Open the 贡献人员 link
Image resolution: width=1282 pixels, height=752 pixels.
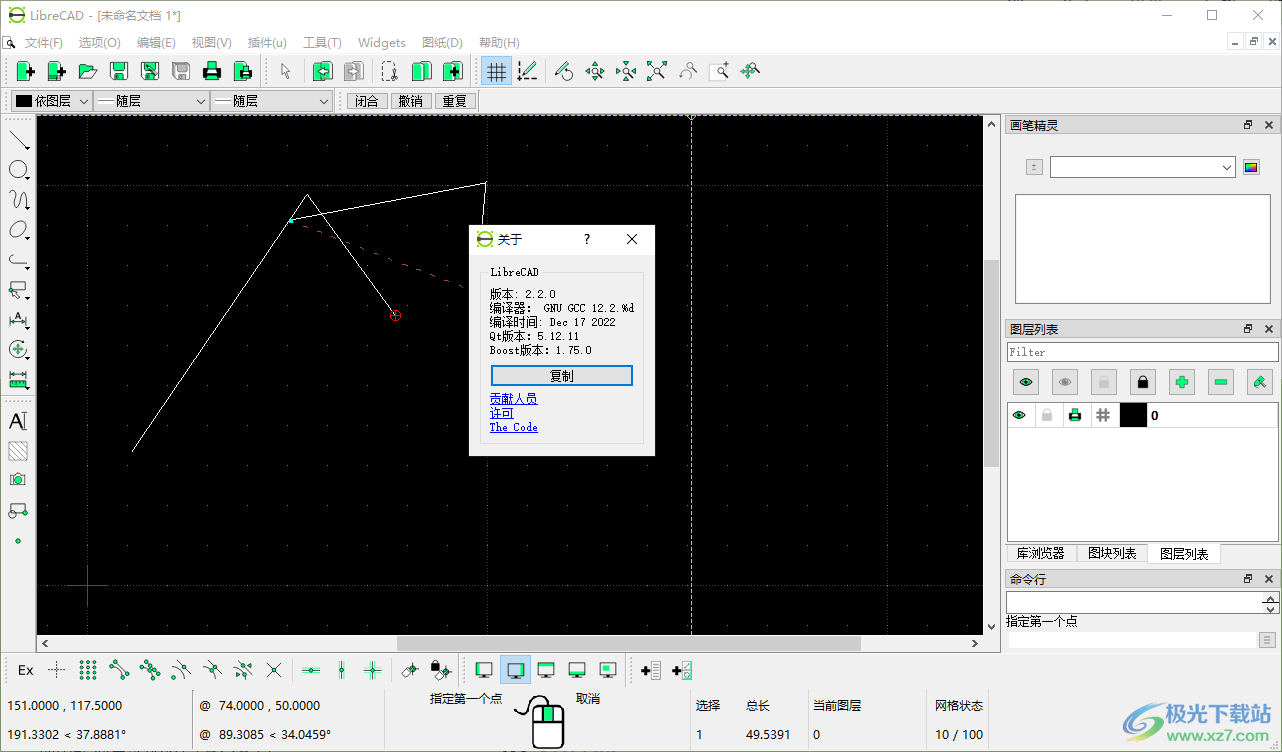click(x=514, y=399)
